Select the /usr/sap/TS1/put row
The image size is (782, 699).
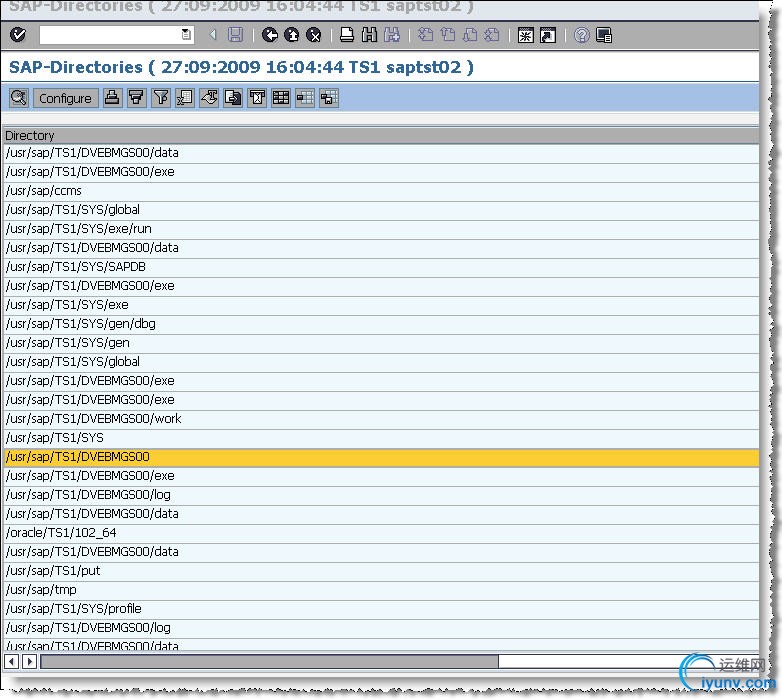[381, 571]
